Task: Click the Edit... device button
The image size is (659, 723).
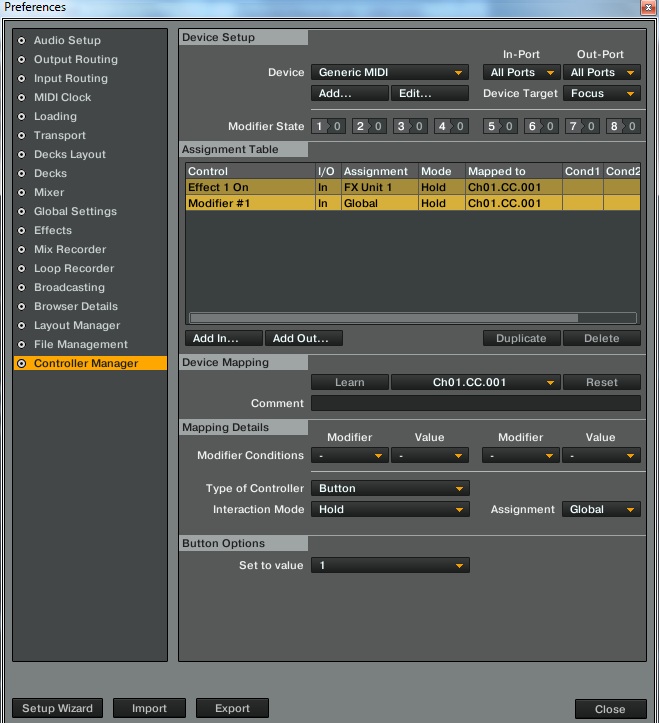Action: point(430,94)
